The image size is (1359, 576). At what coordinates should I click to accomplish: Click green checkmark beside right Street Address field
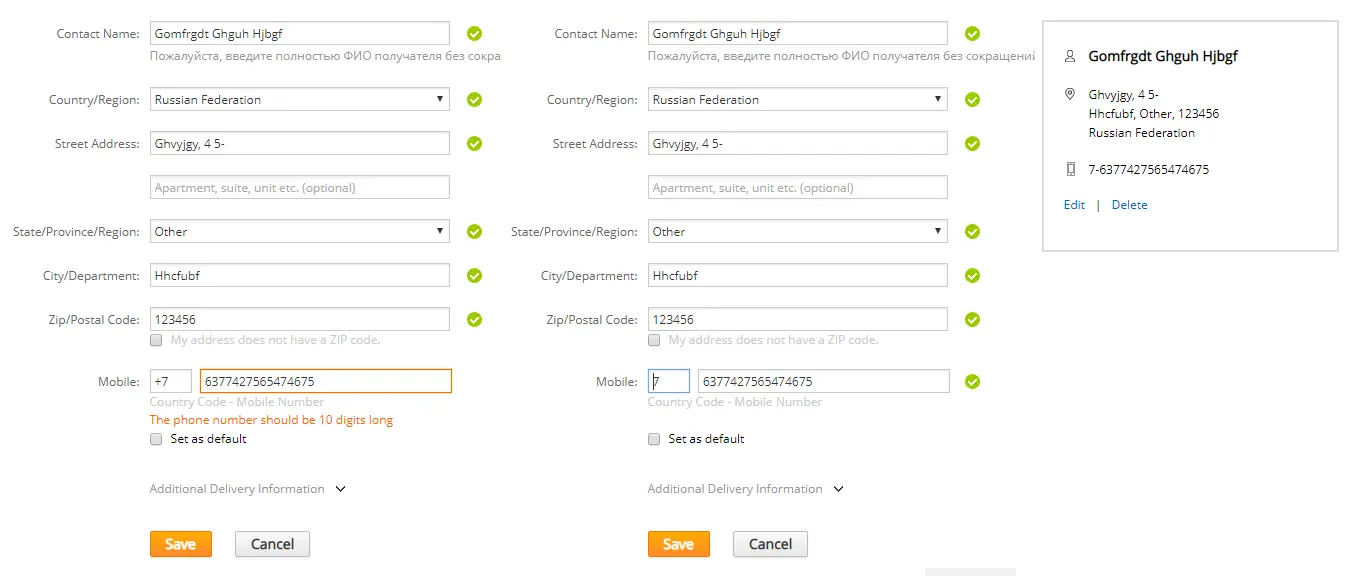click(973, 143)
